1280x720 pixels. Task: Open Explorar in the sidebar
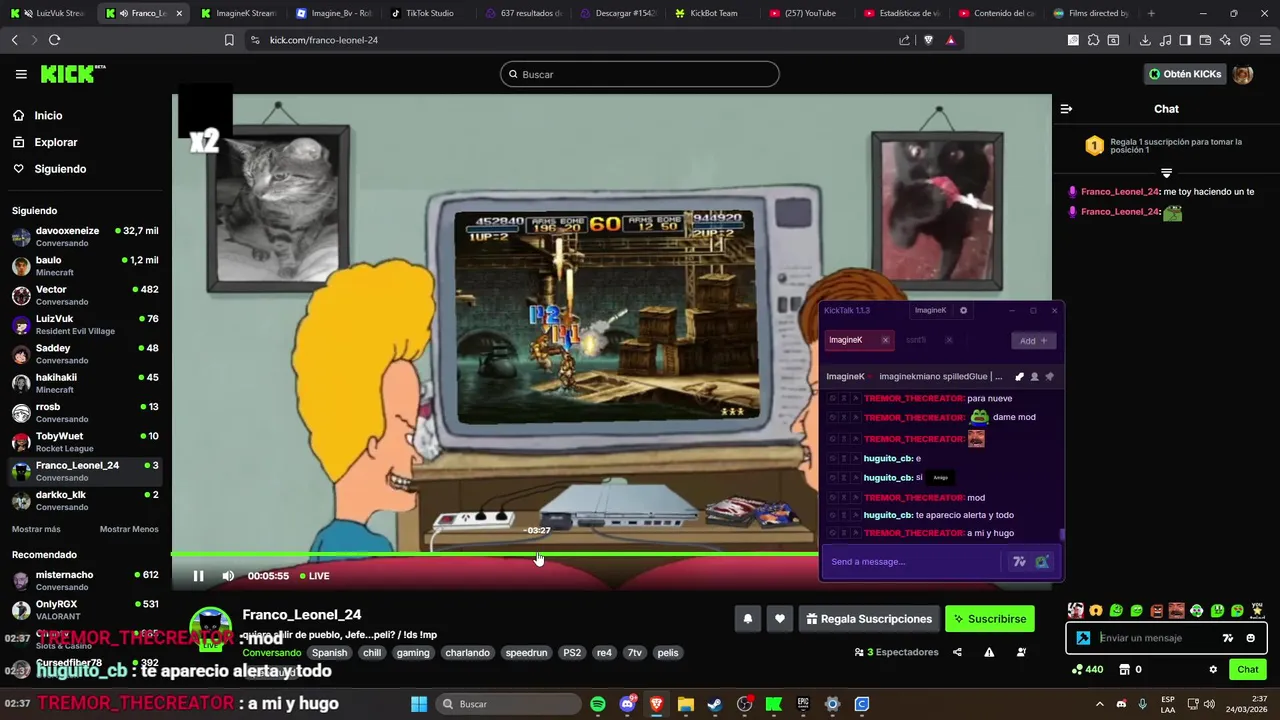(45, 142)
